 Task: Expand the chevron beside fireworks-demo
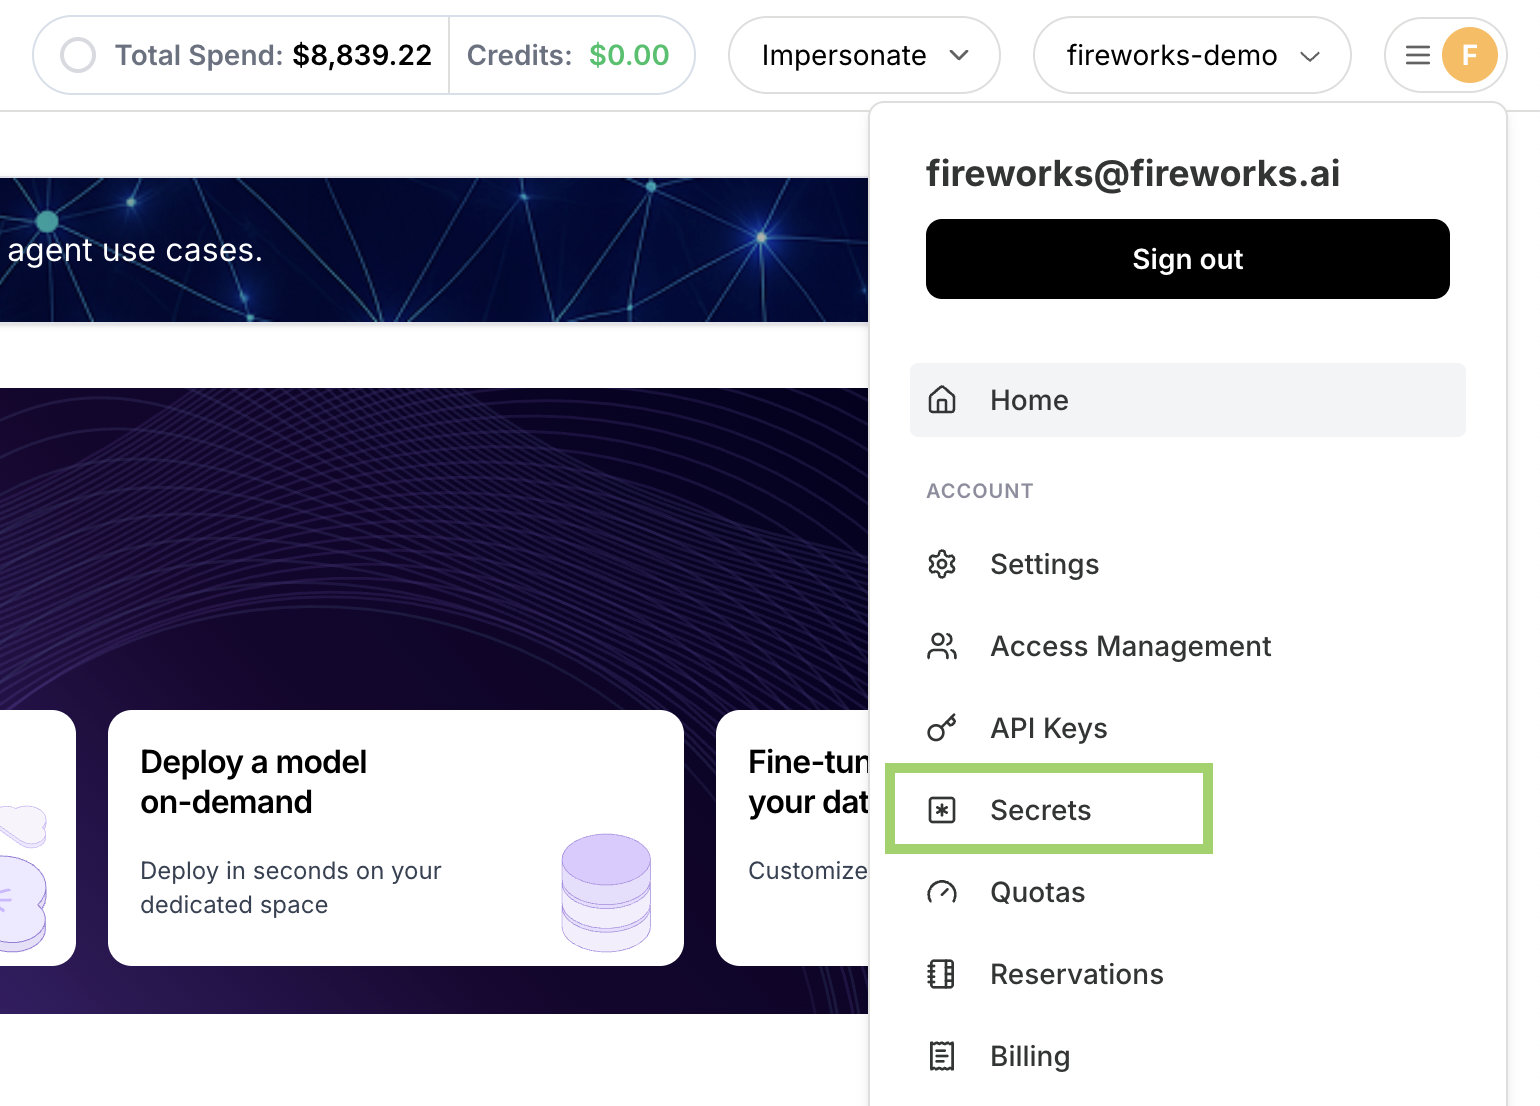click(x=1310, y=56)
